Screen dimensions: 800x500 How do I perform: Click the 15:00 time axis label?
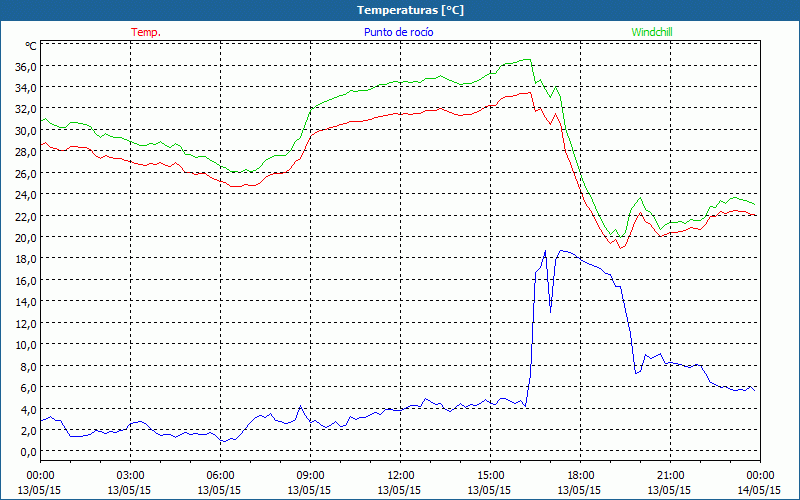tap(490, 476)
